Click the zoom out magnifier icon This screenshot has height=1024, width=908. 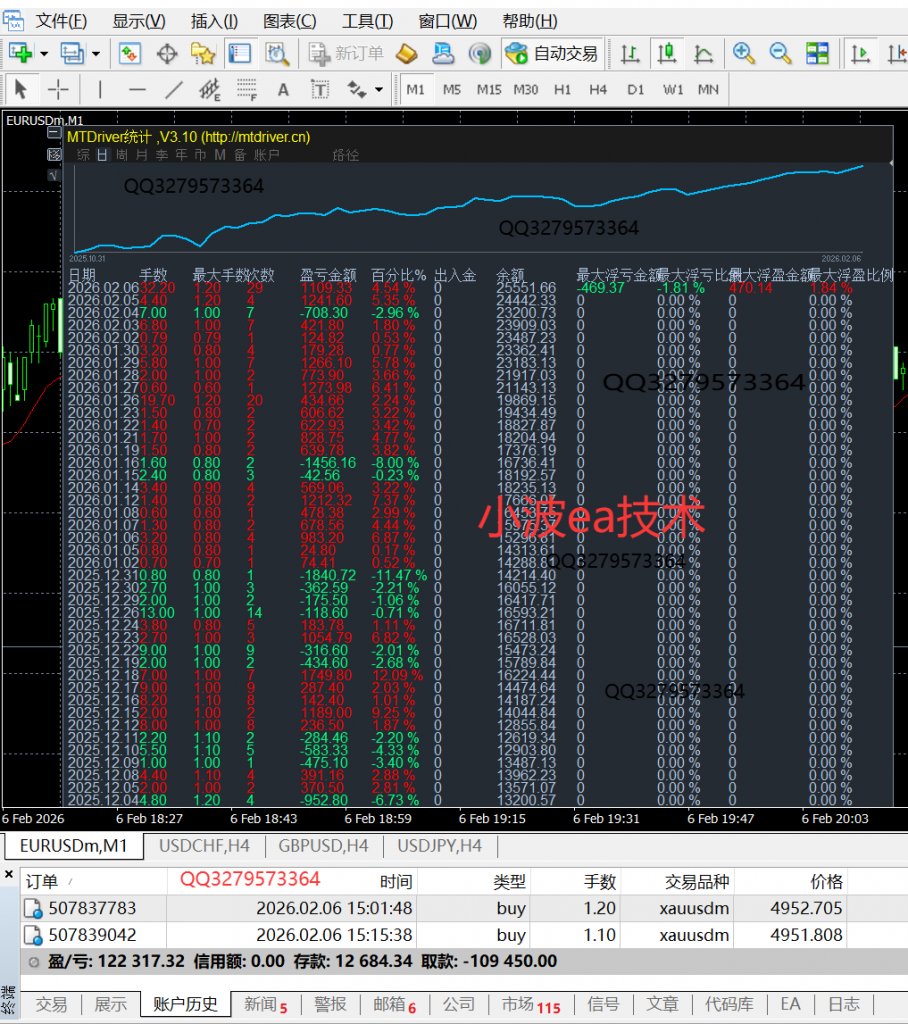pyautogui.click(x=780, y=53)
